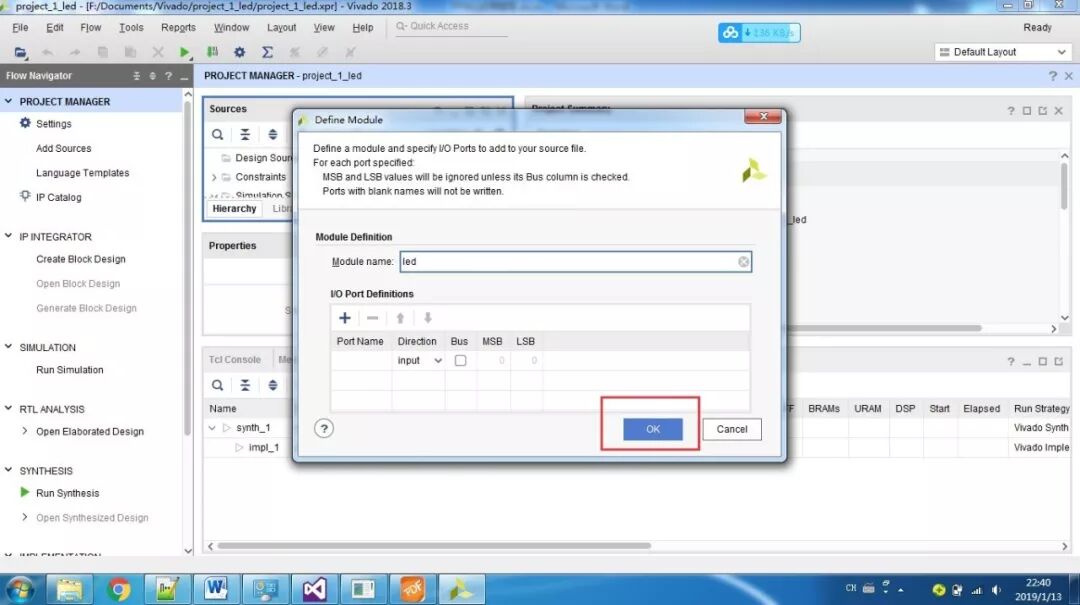Open Visual Studio from the taskbar
1080x605 pixels.
(314, 589)
